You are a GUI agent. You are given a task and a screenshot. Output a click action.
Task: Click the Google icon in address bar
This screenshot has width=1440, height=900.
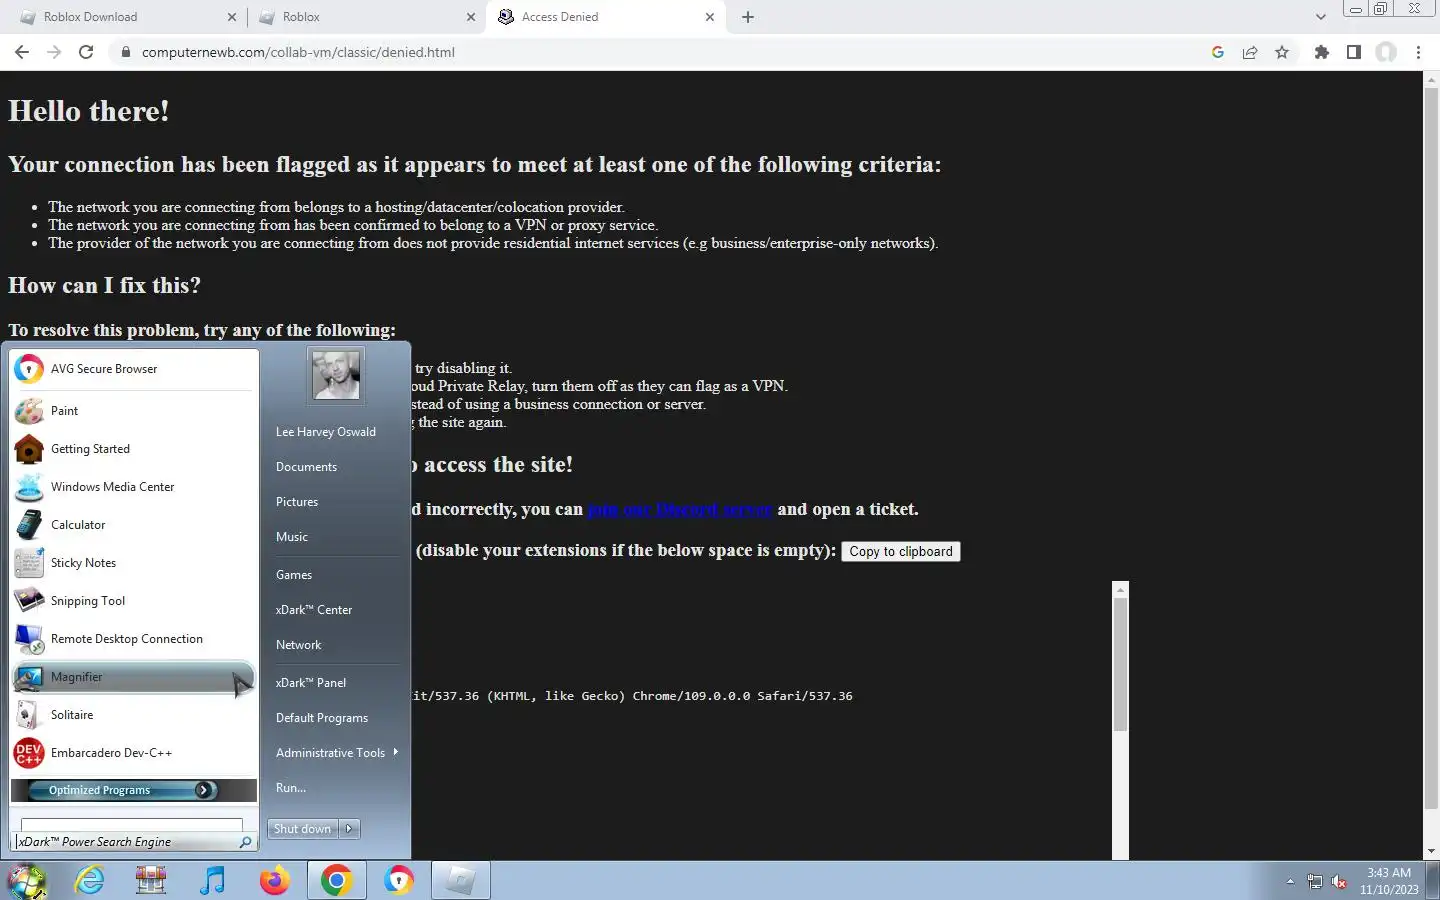pyautogui.click(x=1218, y=52)
